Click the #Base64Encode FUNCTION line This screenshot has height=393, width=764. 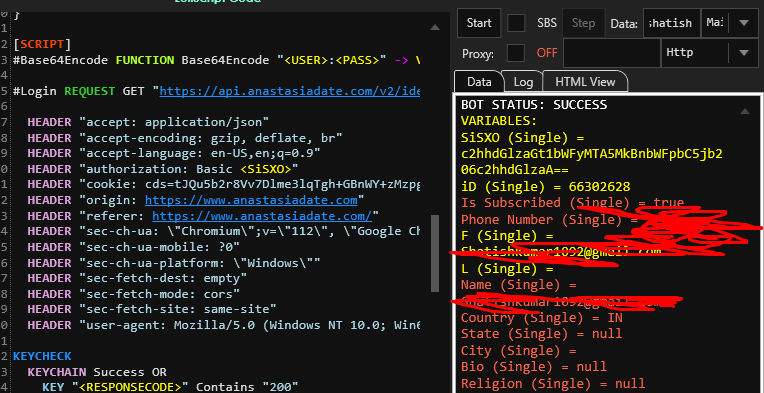tap(217, 60)
